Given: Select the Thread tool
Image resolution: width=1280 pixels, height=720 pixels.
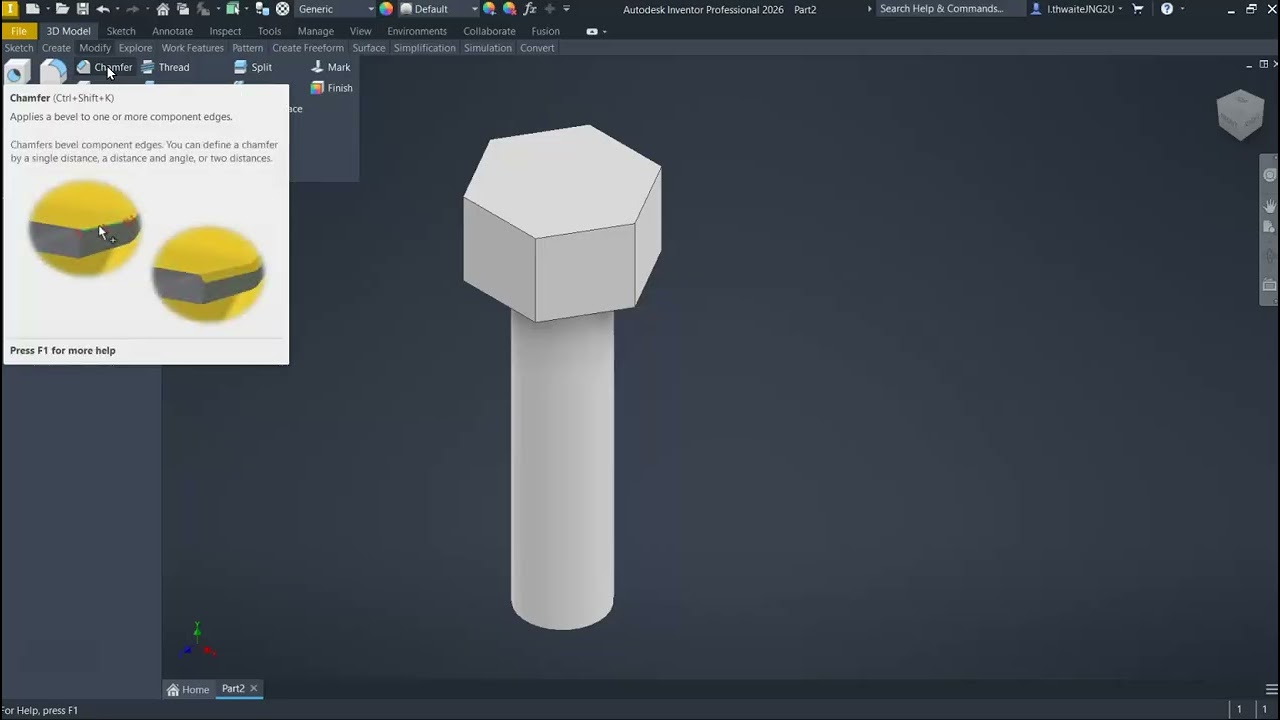Looking at the screenshot, I should click(165, 67).
